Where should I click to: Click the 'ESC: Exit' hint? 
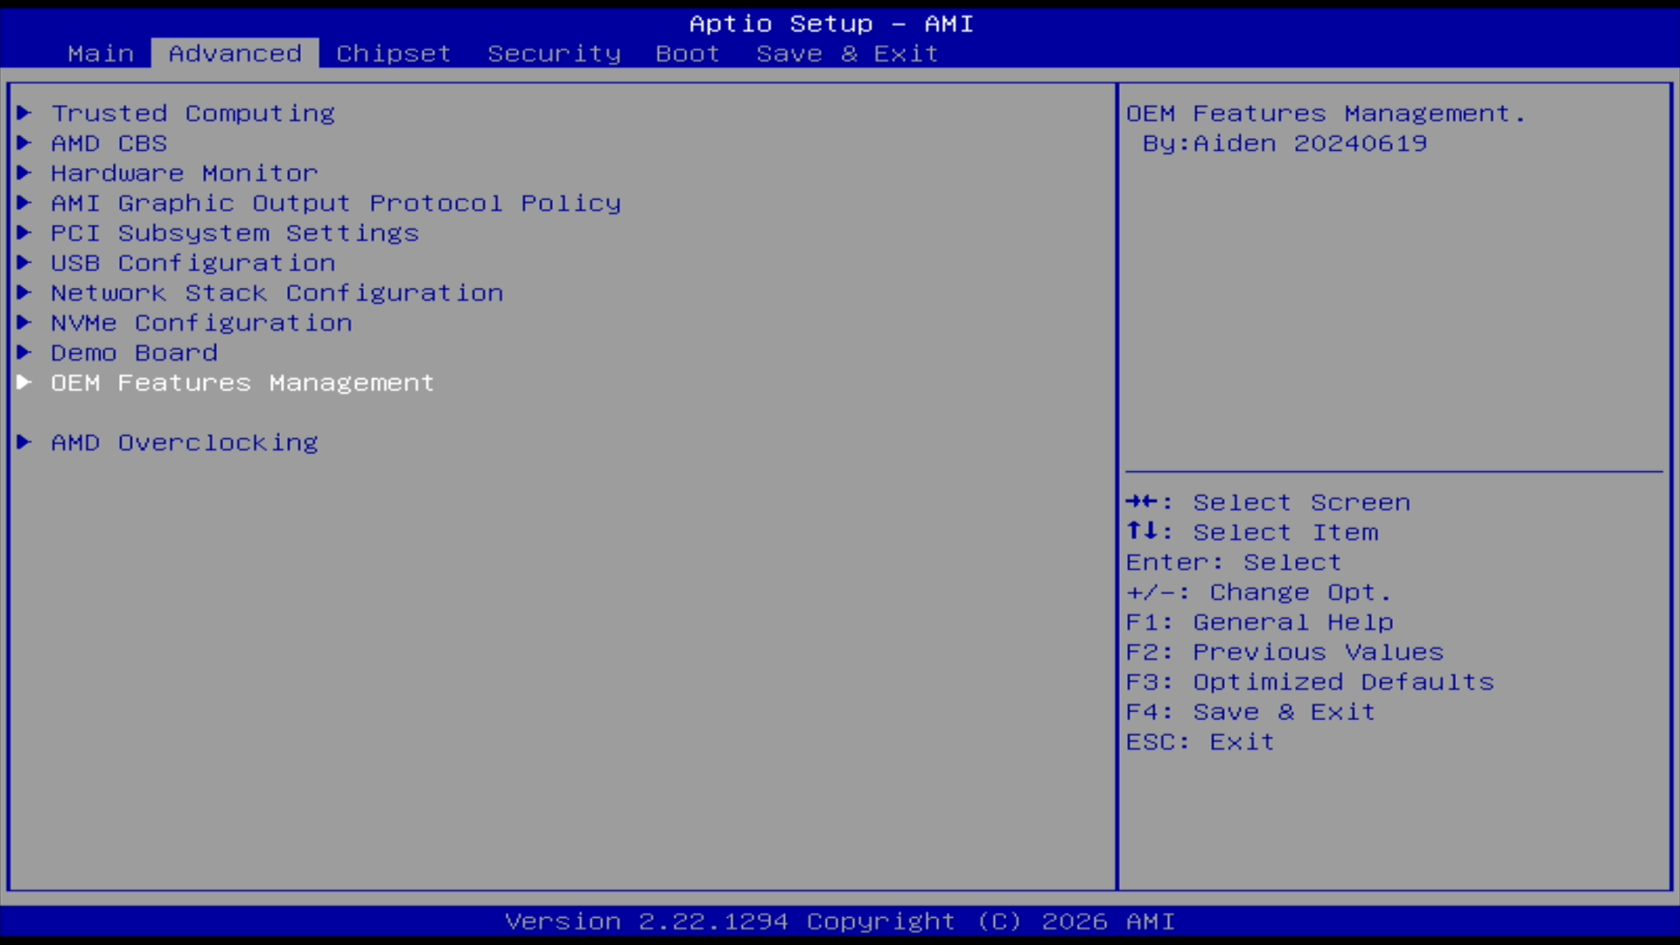tap(1200, 742)
